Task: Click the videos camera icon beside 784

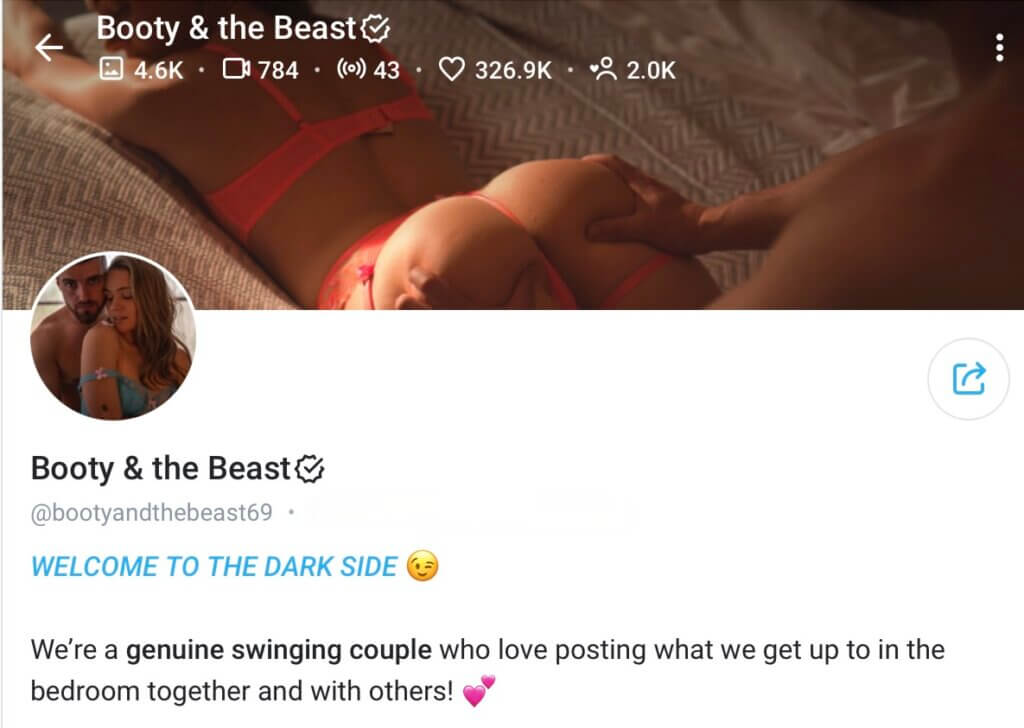Action: [x=236, y=69]
